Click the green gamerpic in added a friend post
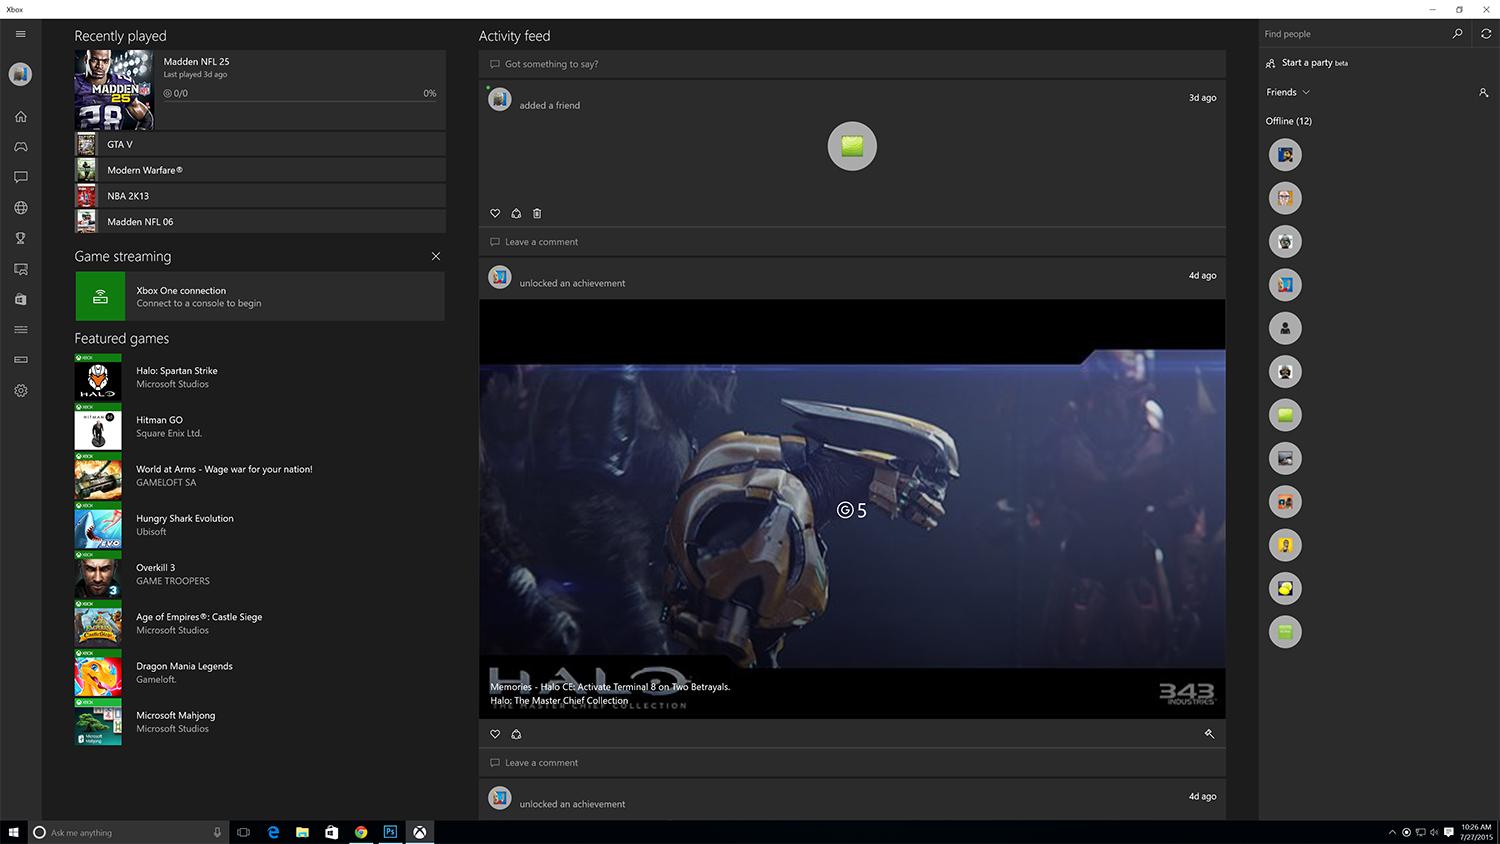 [852, 146]
